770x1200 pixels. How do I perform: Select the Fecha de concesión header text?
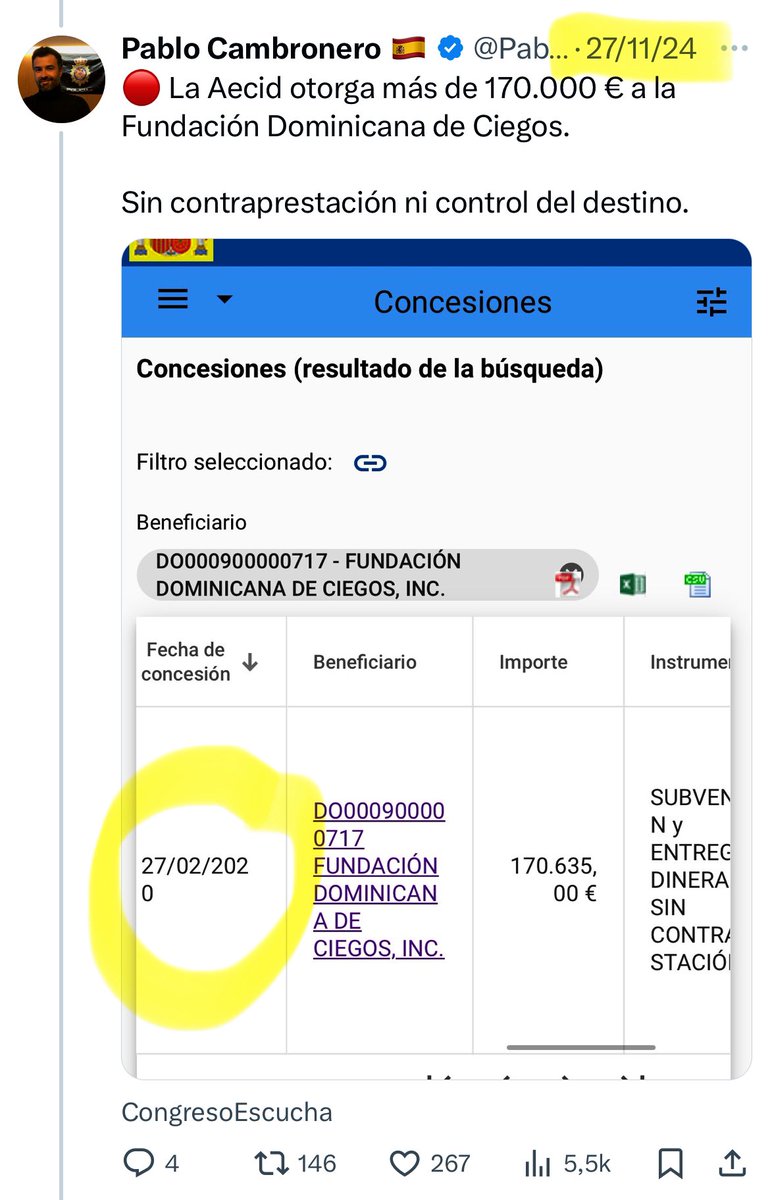[x=186, y=662]
